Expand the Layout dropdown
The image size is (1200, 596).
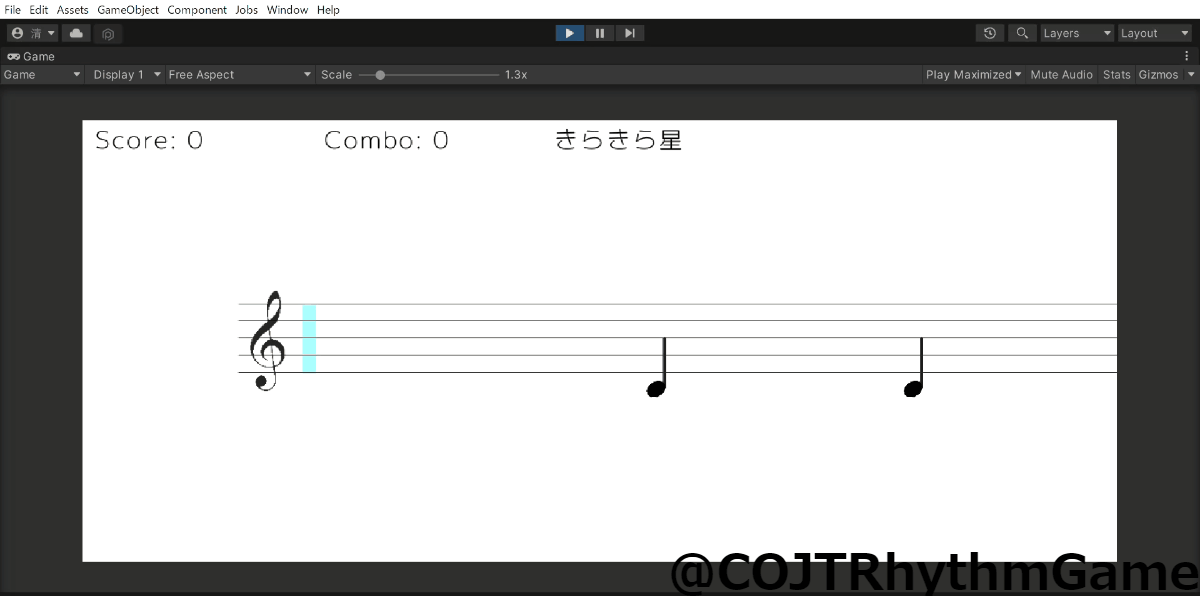pos(1154,33)
